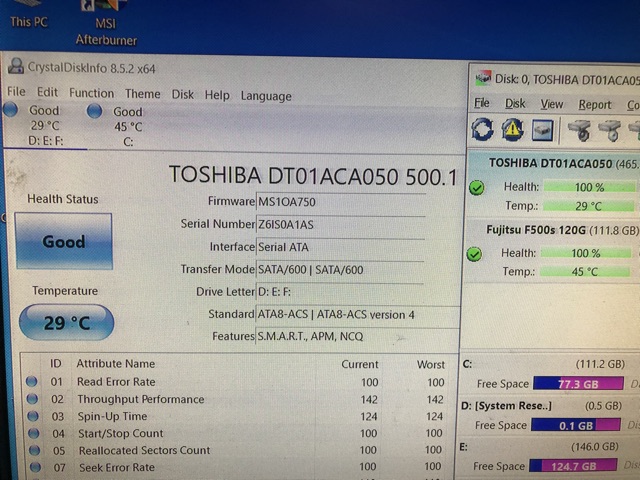
Task: Click the C: free space bar showing 77.3 GB
Action: tap(578, 384)
